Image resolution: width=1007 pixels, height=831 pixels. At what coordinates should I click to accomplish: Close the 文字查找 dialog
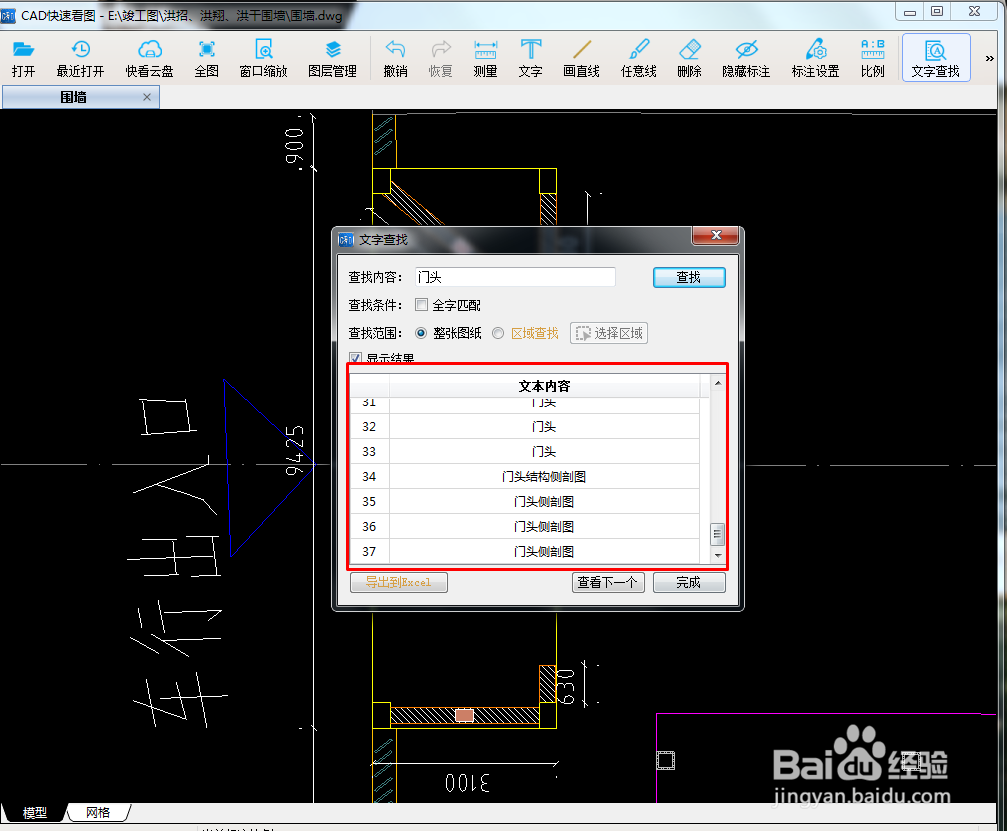(x=715, y=236)
